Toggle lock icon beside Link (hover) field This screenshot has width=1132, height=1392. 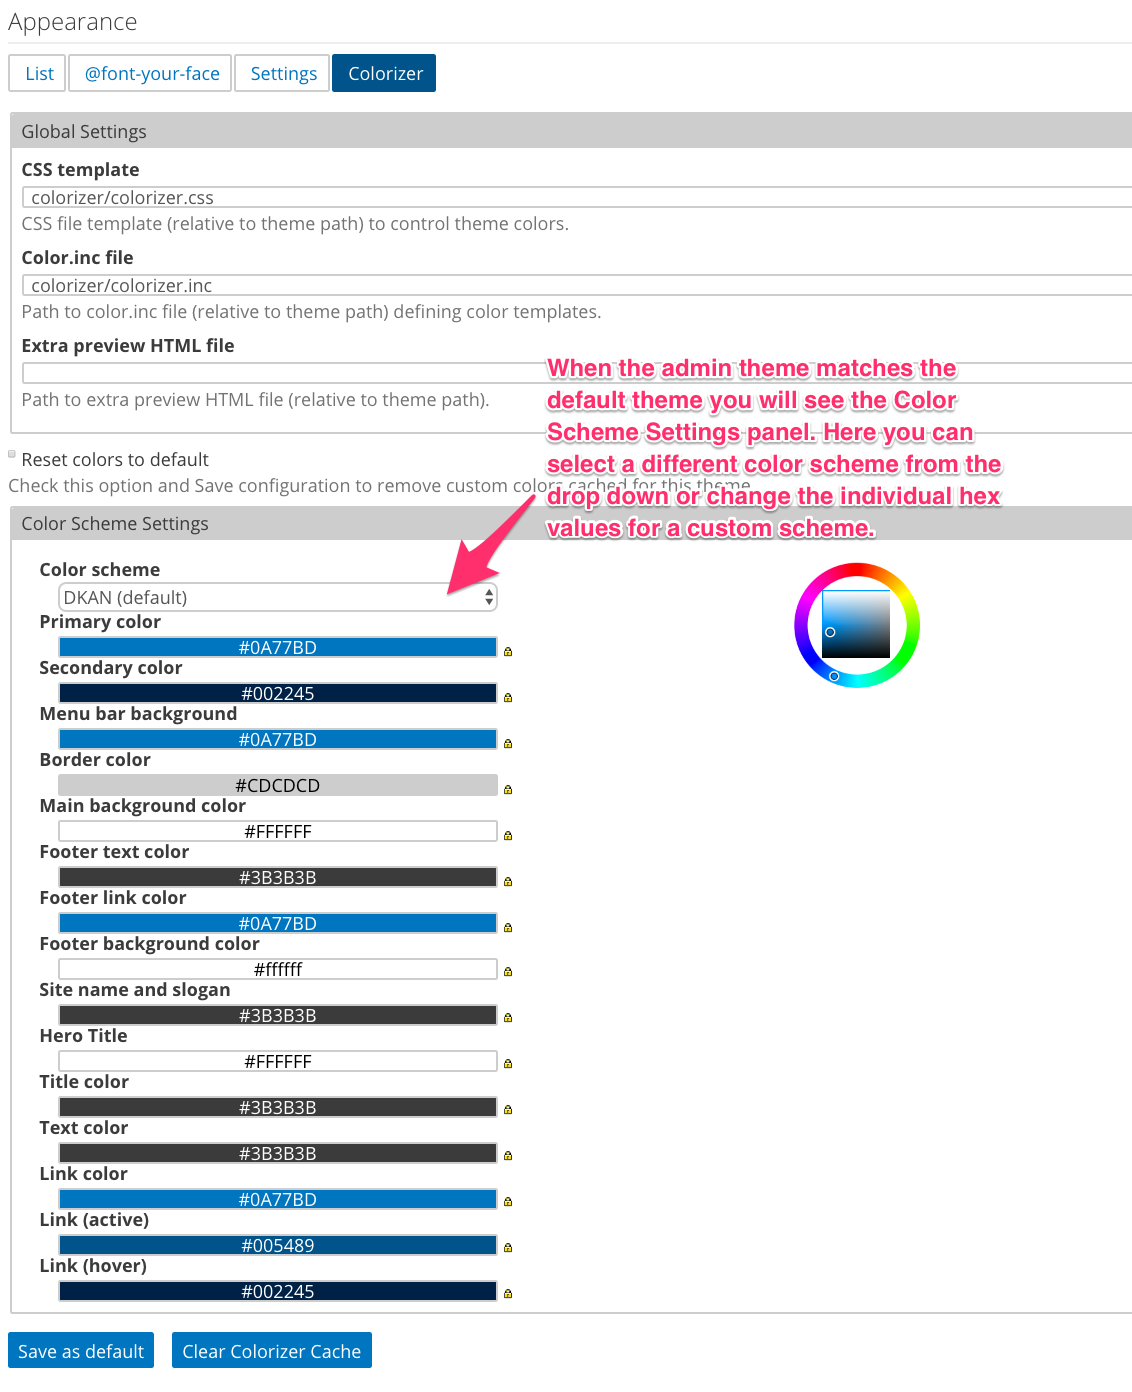tap(508, 1294)
